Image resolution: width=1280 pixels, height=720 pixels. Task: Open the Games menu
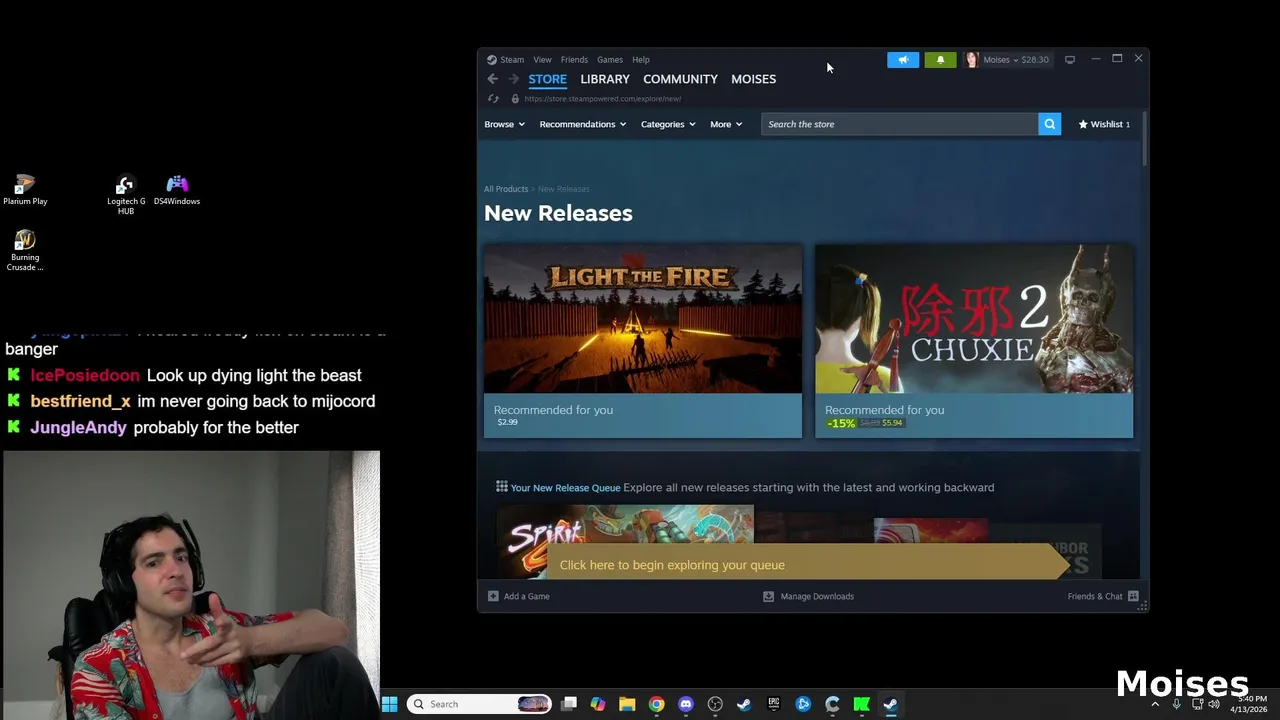[x=610, y=60]
